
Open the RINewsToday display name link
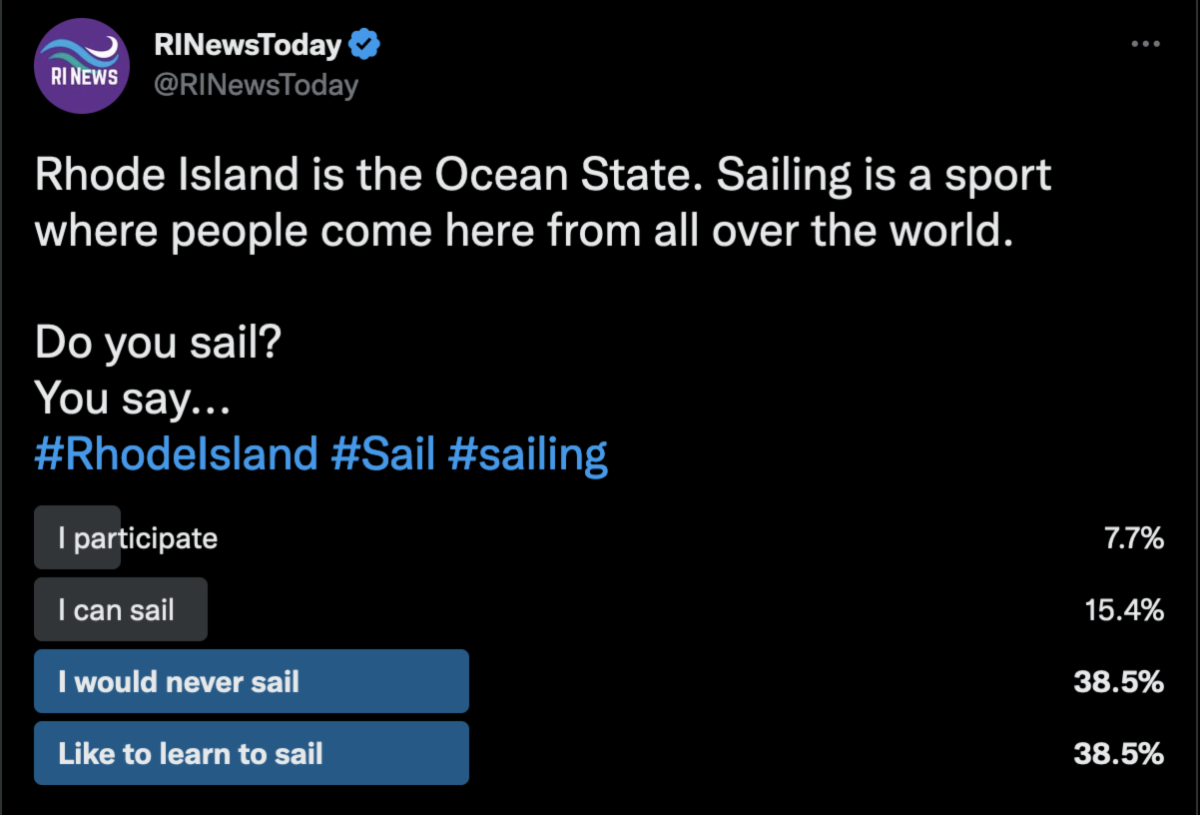[x=248, y=45]
